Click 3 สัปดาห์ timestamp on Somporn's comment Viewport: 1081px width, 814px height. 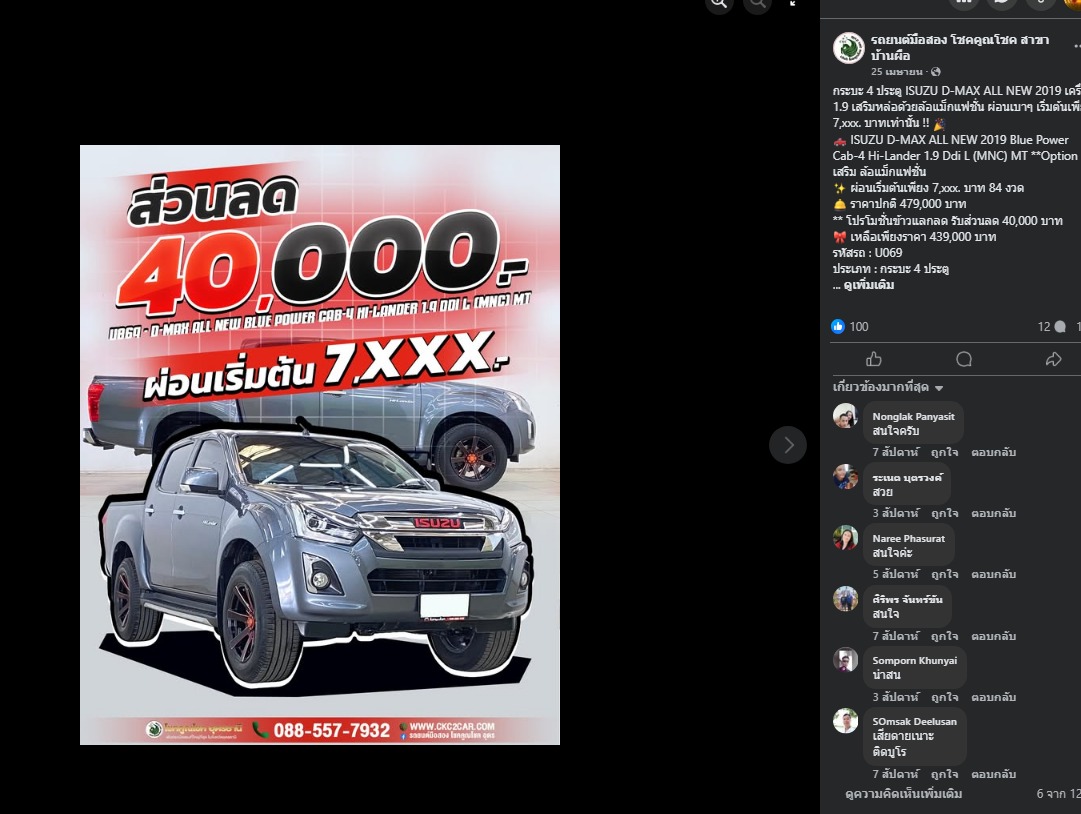[896, 697]
